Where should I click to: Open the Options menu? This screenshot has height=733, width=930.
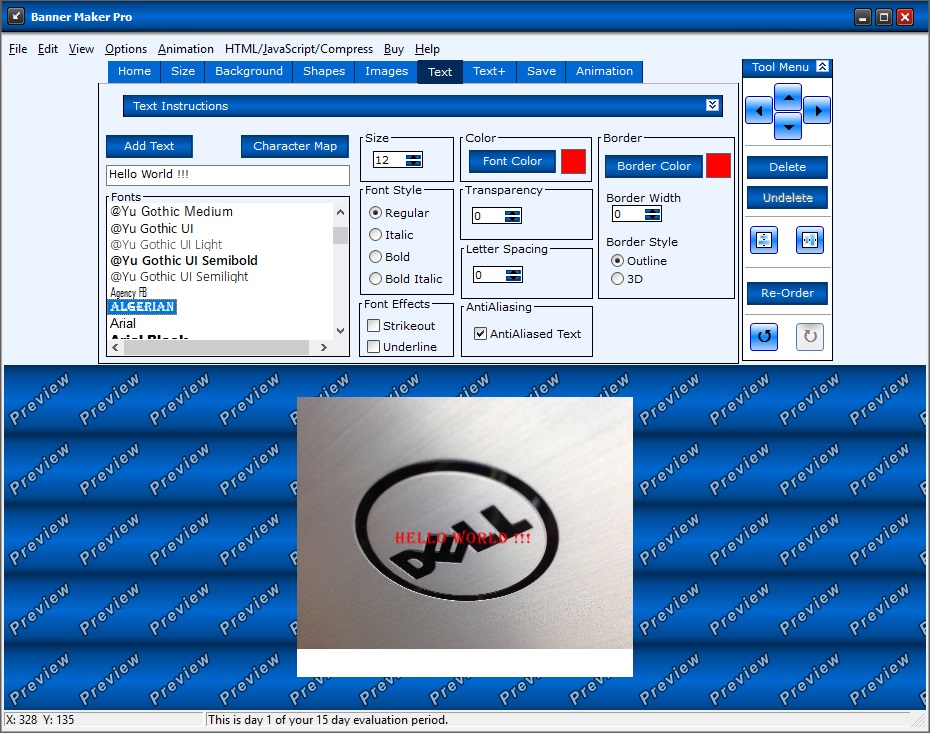click(126, 49)
